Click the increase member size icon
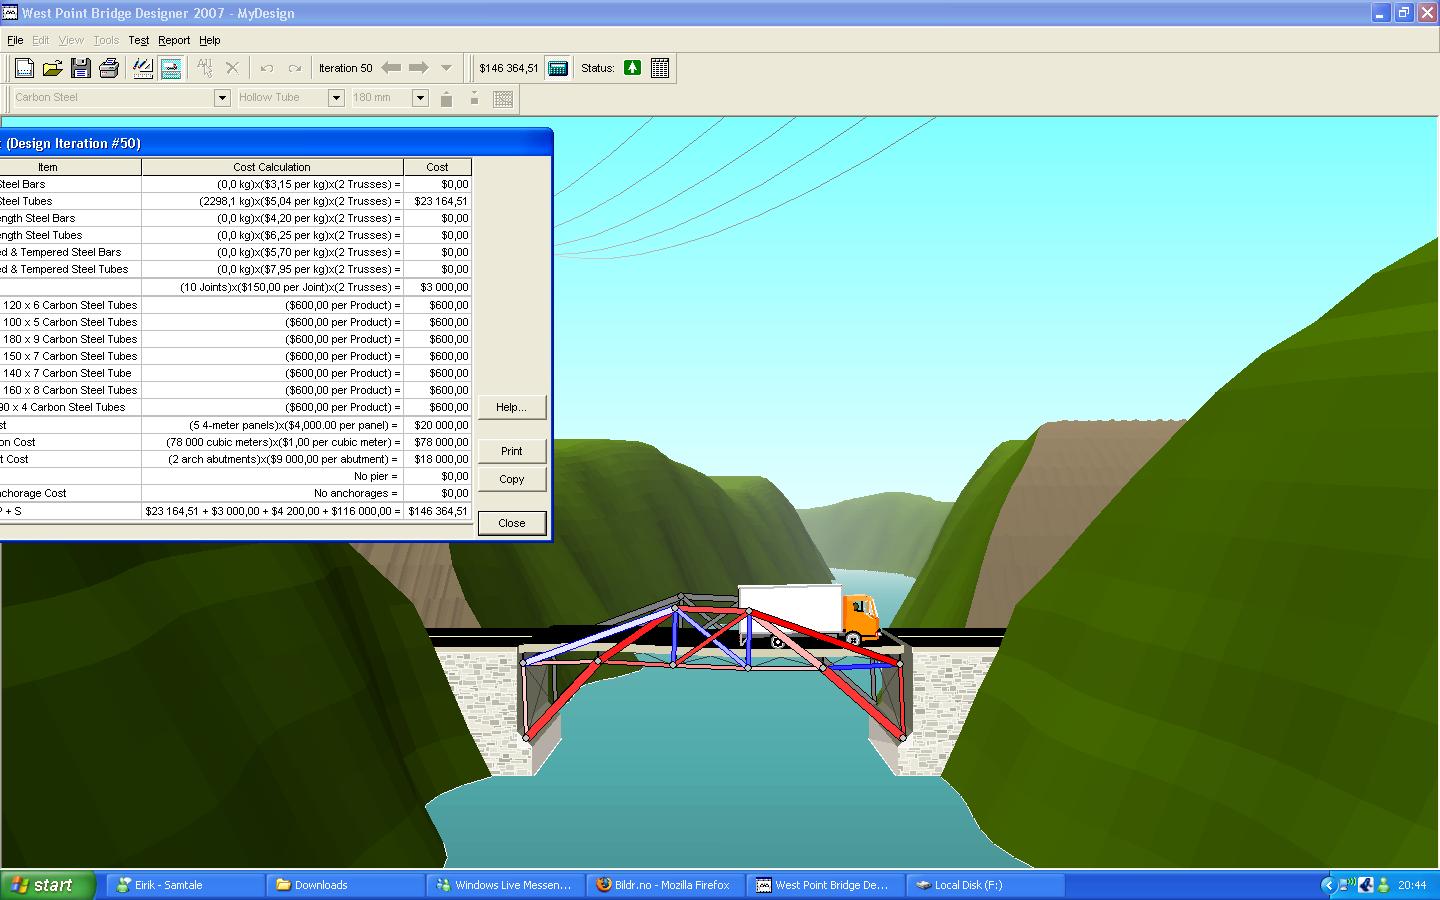 [447, 98]
